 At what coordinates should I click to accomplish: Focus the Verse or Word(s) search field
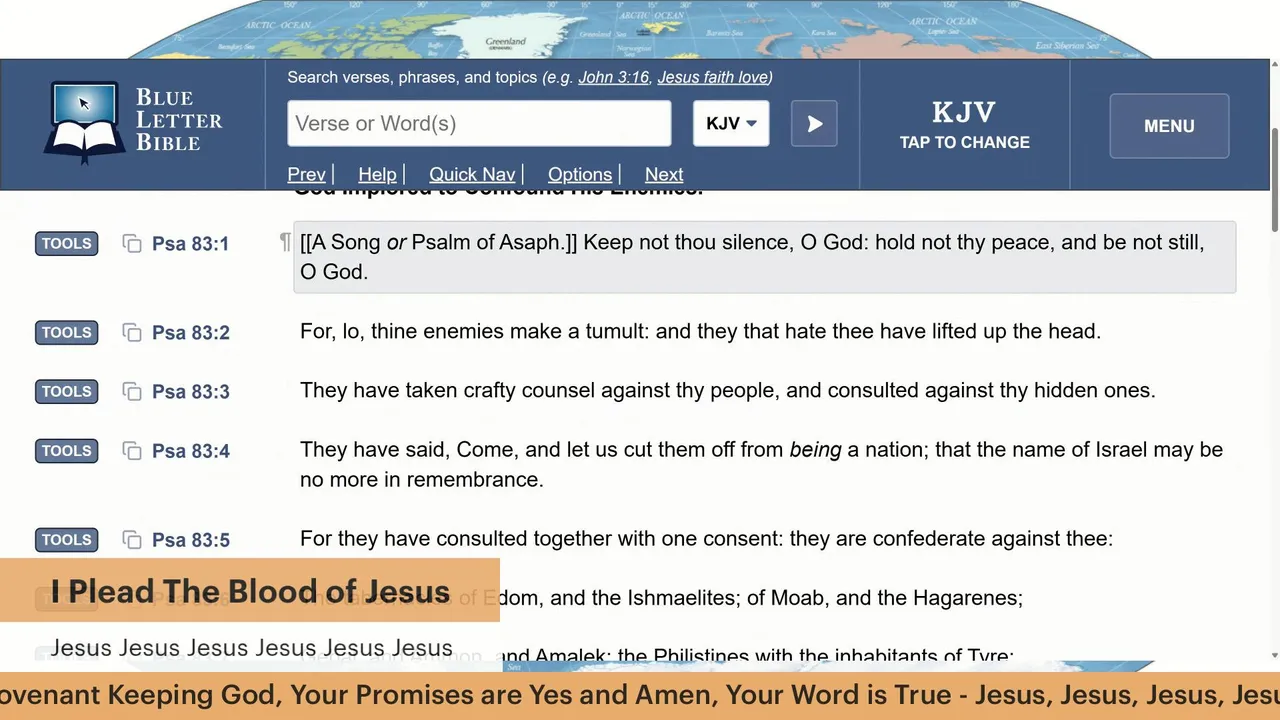(479, 124)
